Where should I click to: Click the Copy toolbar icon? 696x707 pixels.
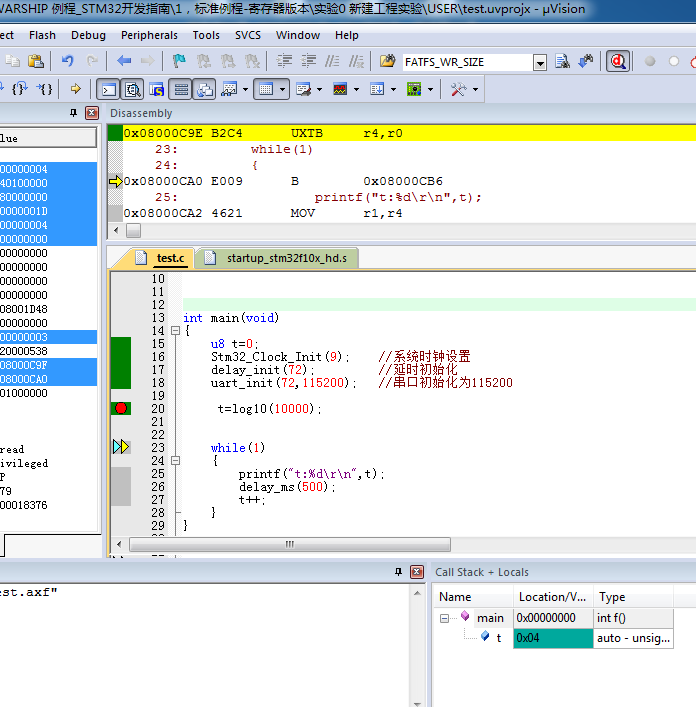(x=12, y=61)
